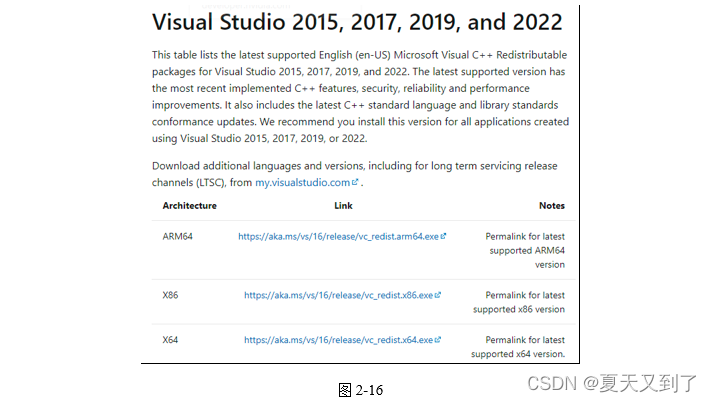
Task: Click the Link column header
Action: click(343, 206)
